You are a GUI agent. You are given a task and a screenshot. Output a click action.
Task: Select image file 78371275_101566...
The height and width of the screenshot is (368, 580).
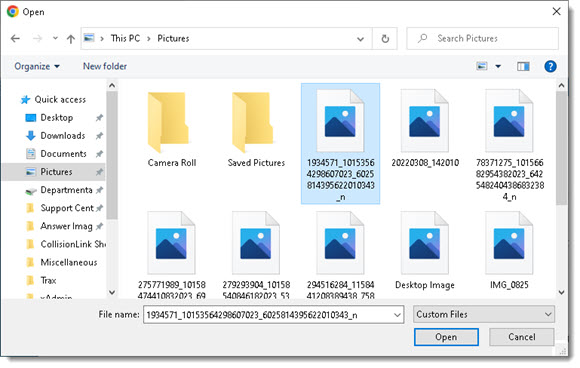pyautogui.click(x=509, y=145)
